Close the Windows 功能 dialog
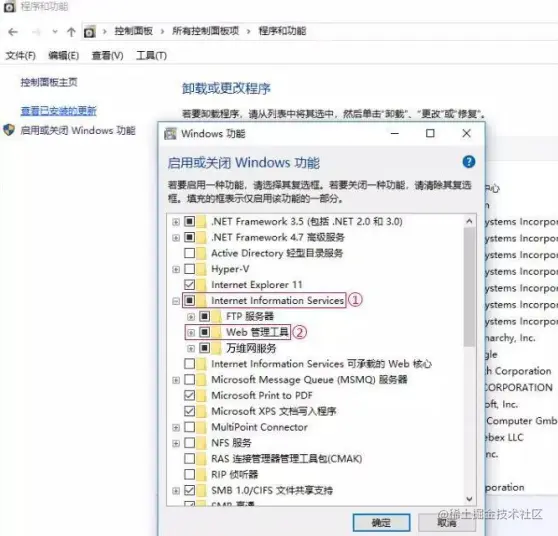 466,133
